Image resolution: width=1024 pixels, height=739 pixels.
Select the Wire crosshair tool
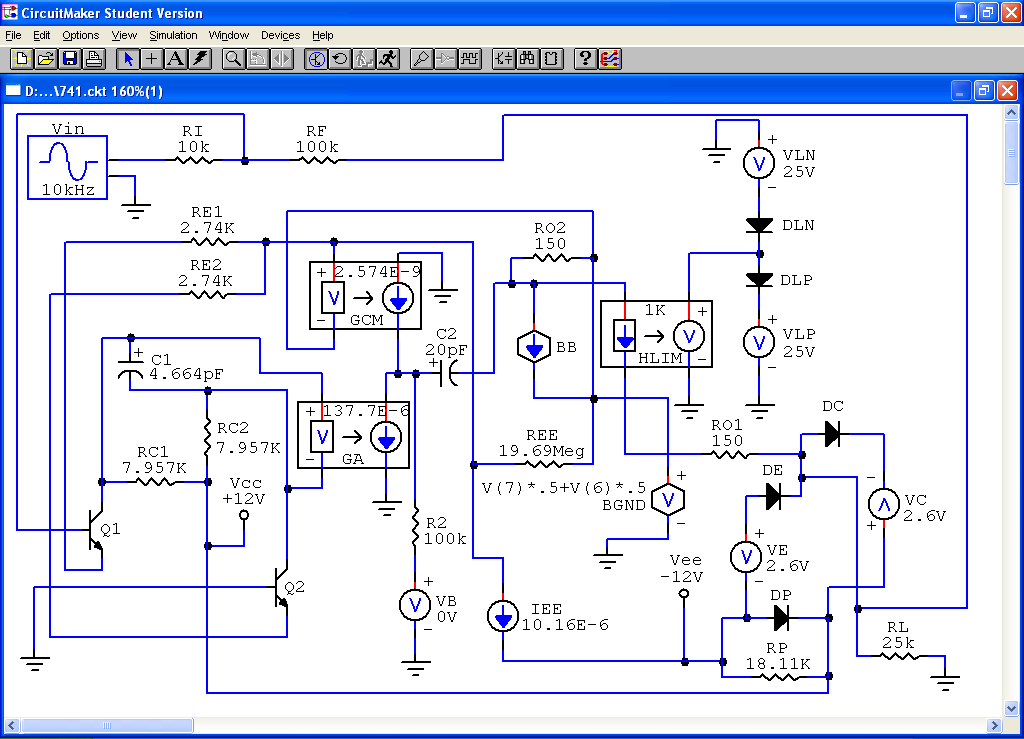(152, 59)
